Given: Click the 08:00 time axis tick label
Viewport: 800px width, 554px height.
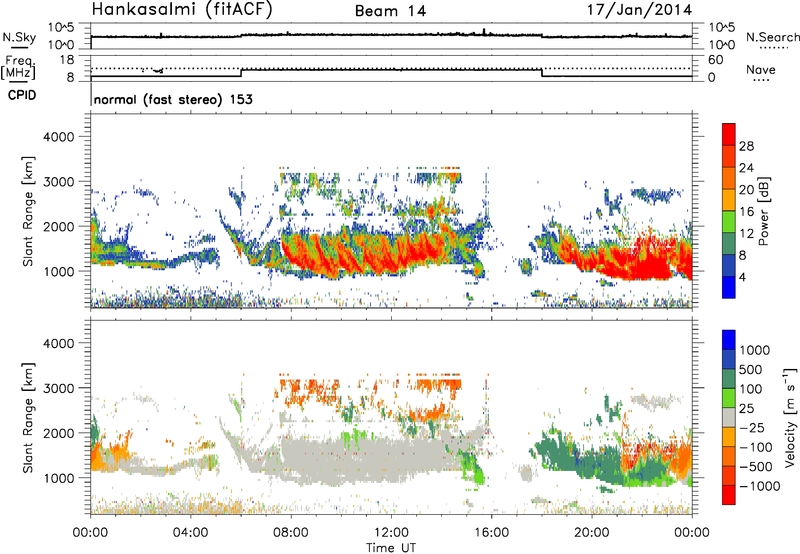Looking at the screenshot, I should coord(291,533).
